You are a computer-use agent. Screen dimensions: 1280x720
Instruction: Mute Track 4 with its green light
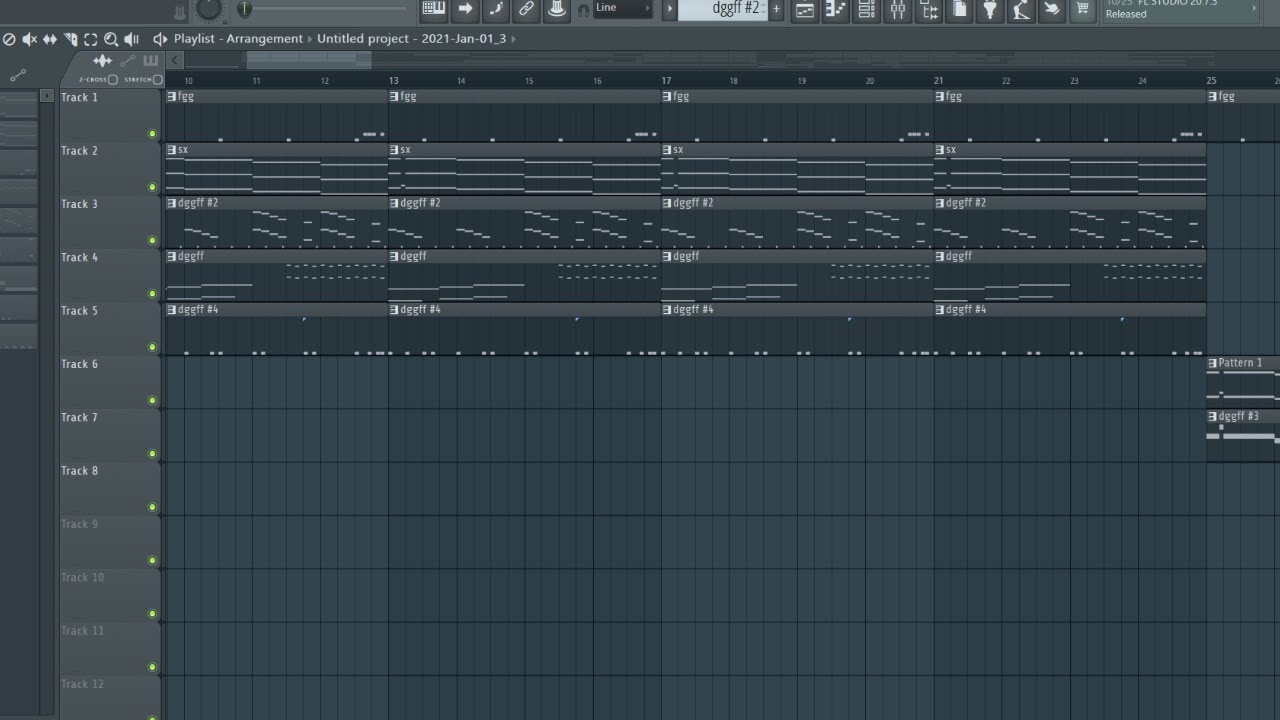click(x=153, y=294)
